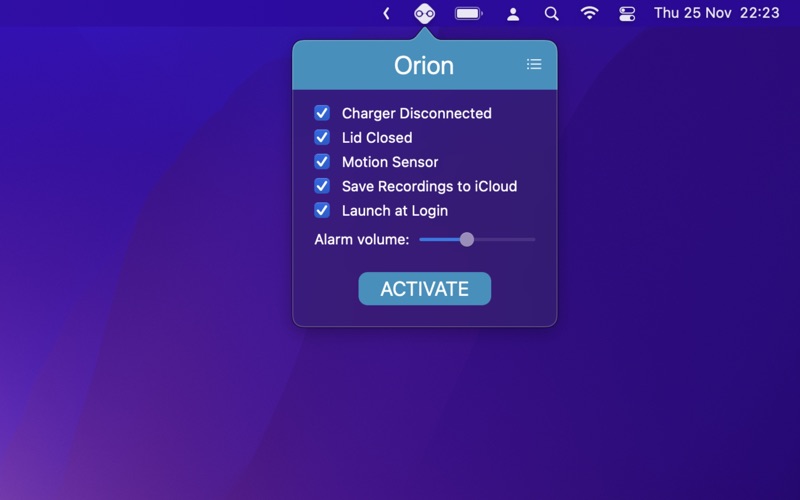Toggle the Launch at Login checkbox
The image size is (800, 500).
pos(322,210)
